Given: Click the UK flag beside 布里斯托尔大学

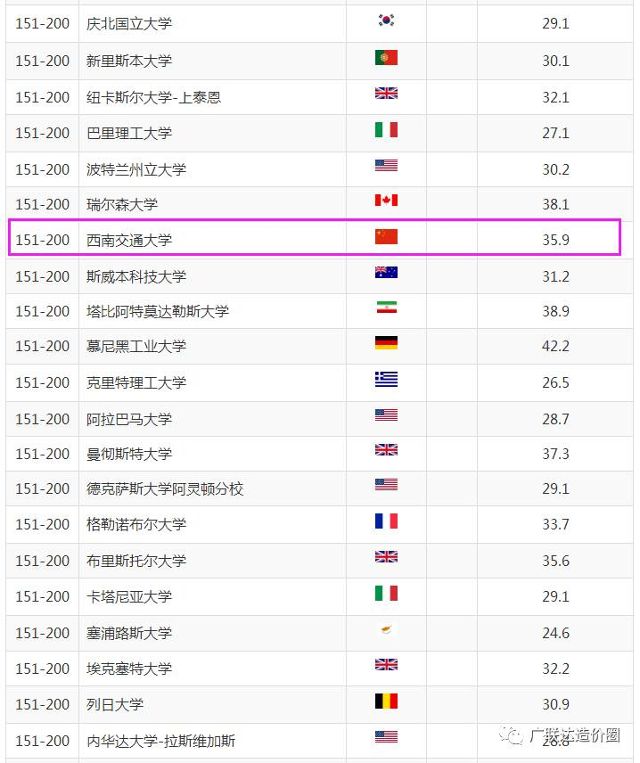Looking at the screenshot, I should tap(386, 557).
